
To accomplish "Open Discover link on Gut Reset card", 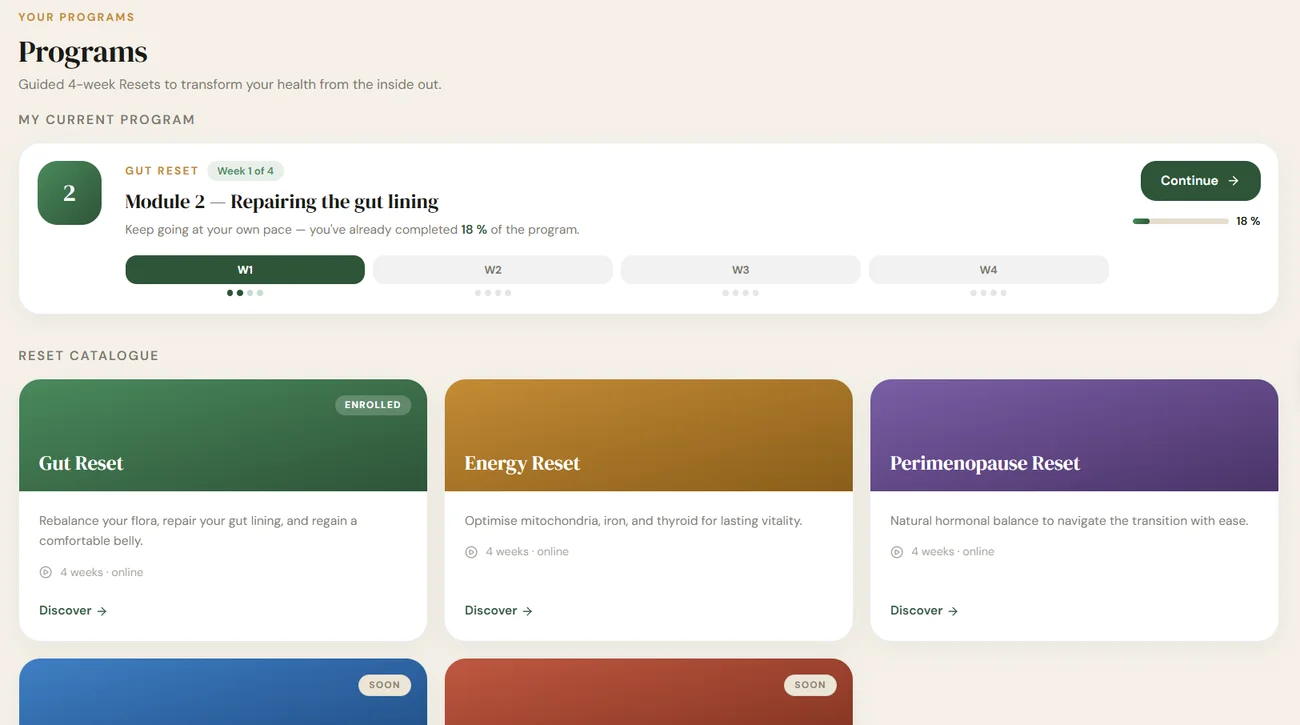I will click(x=73, y=610).
